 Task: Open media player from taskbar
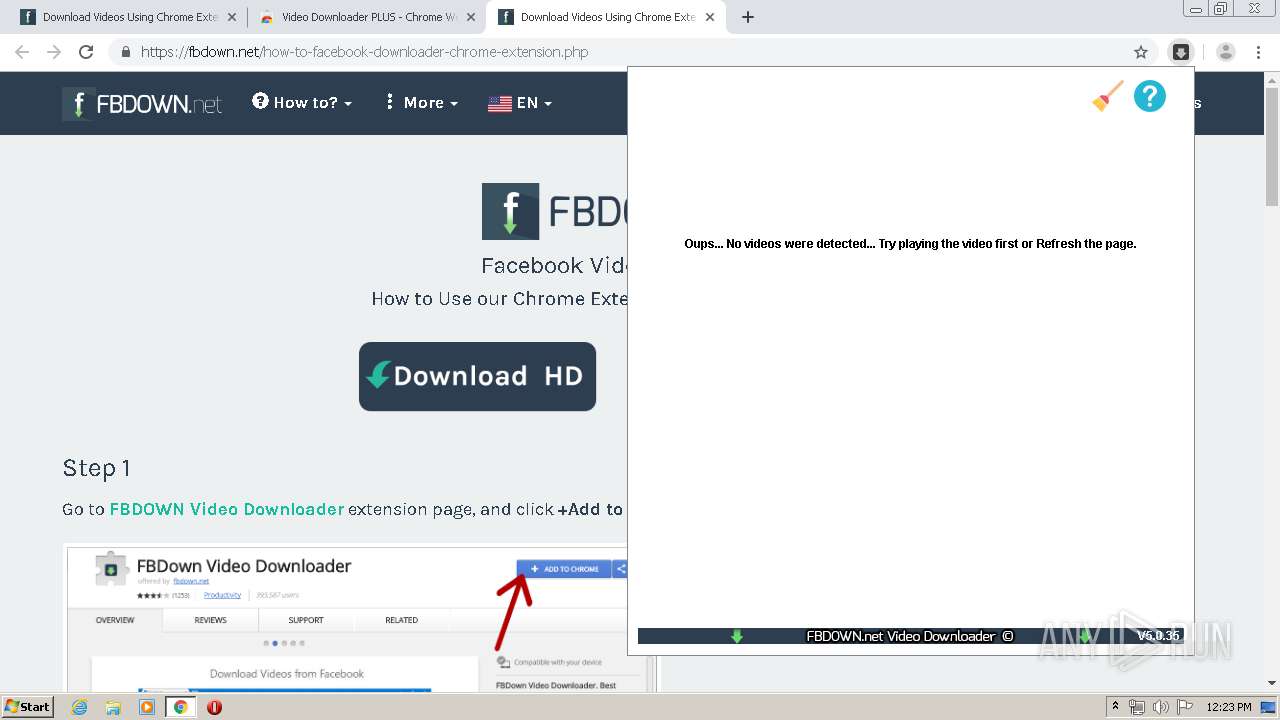click(x=147, y=707)
